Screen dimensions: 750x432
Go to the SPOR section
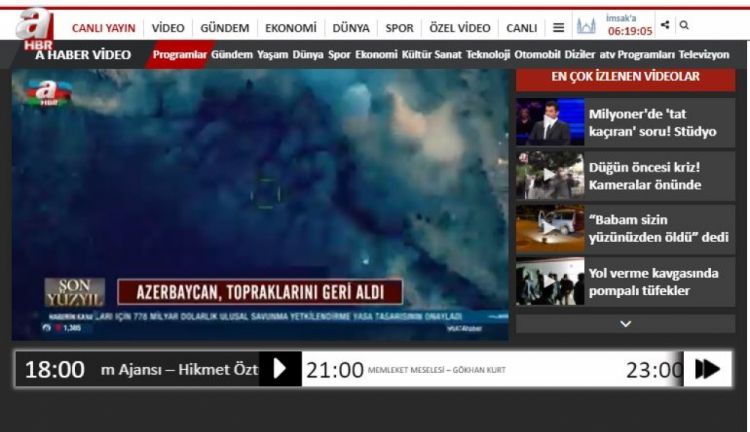tap(399, 28)
